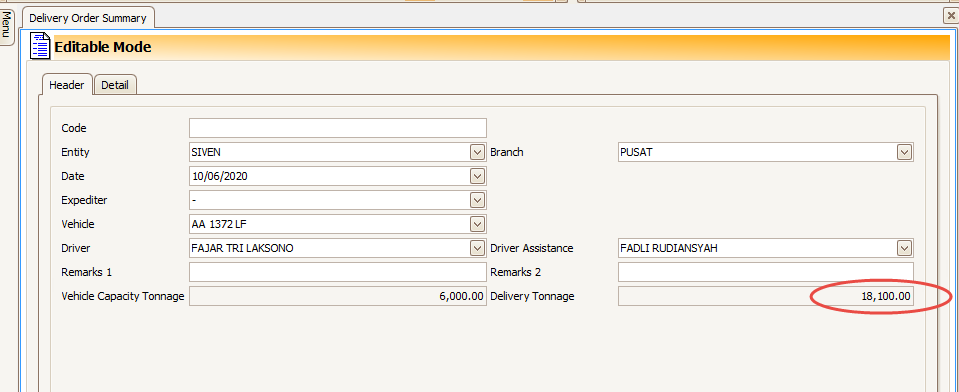
Task: Expand the Driver Assistance dropdown
Action: pos(905,248)
